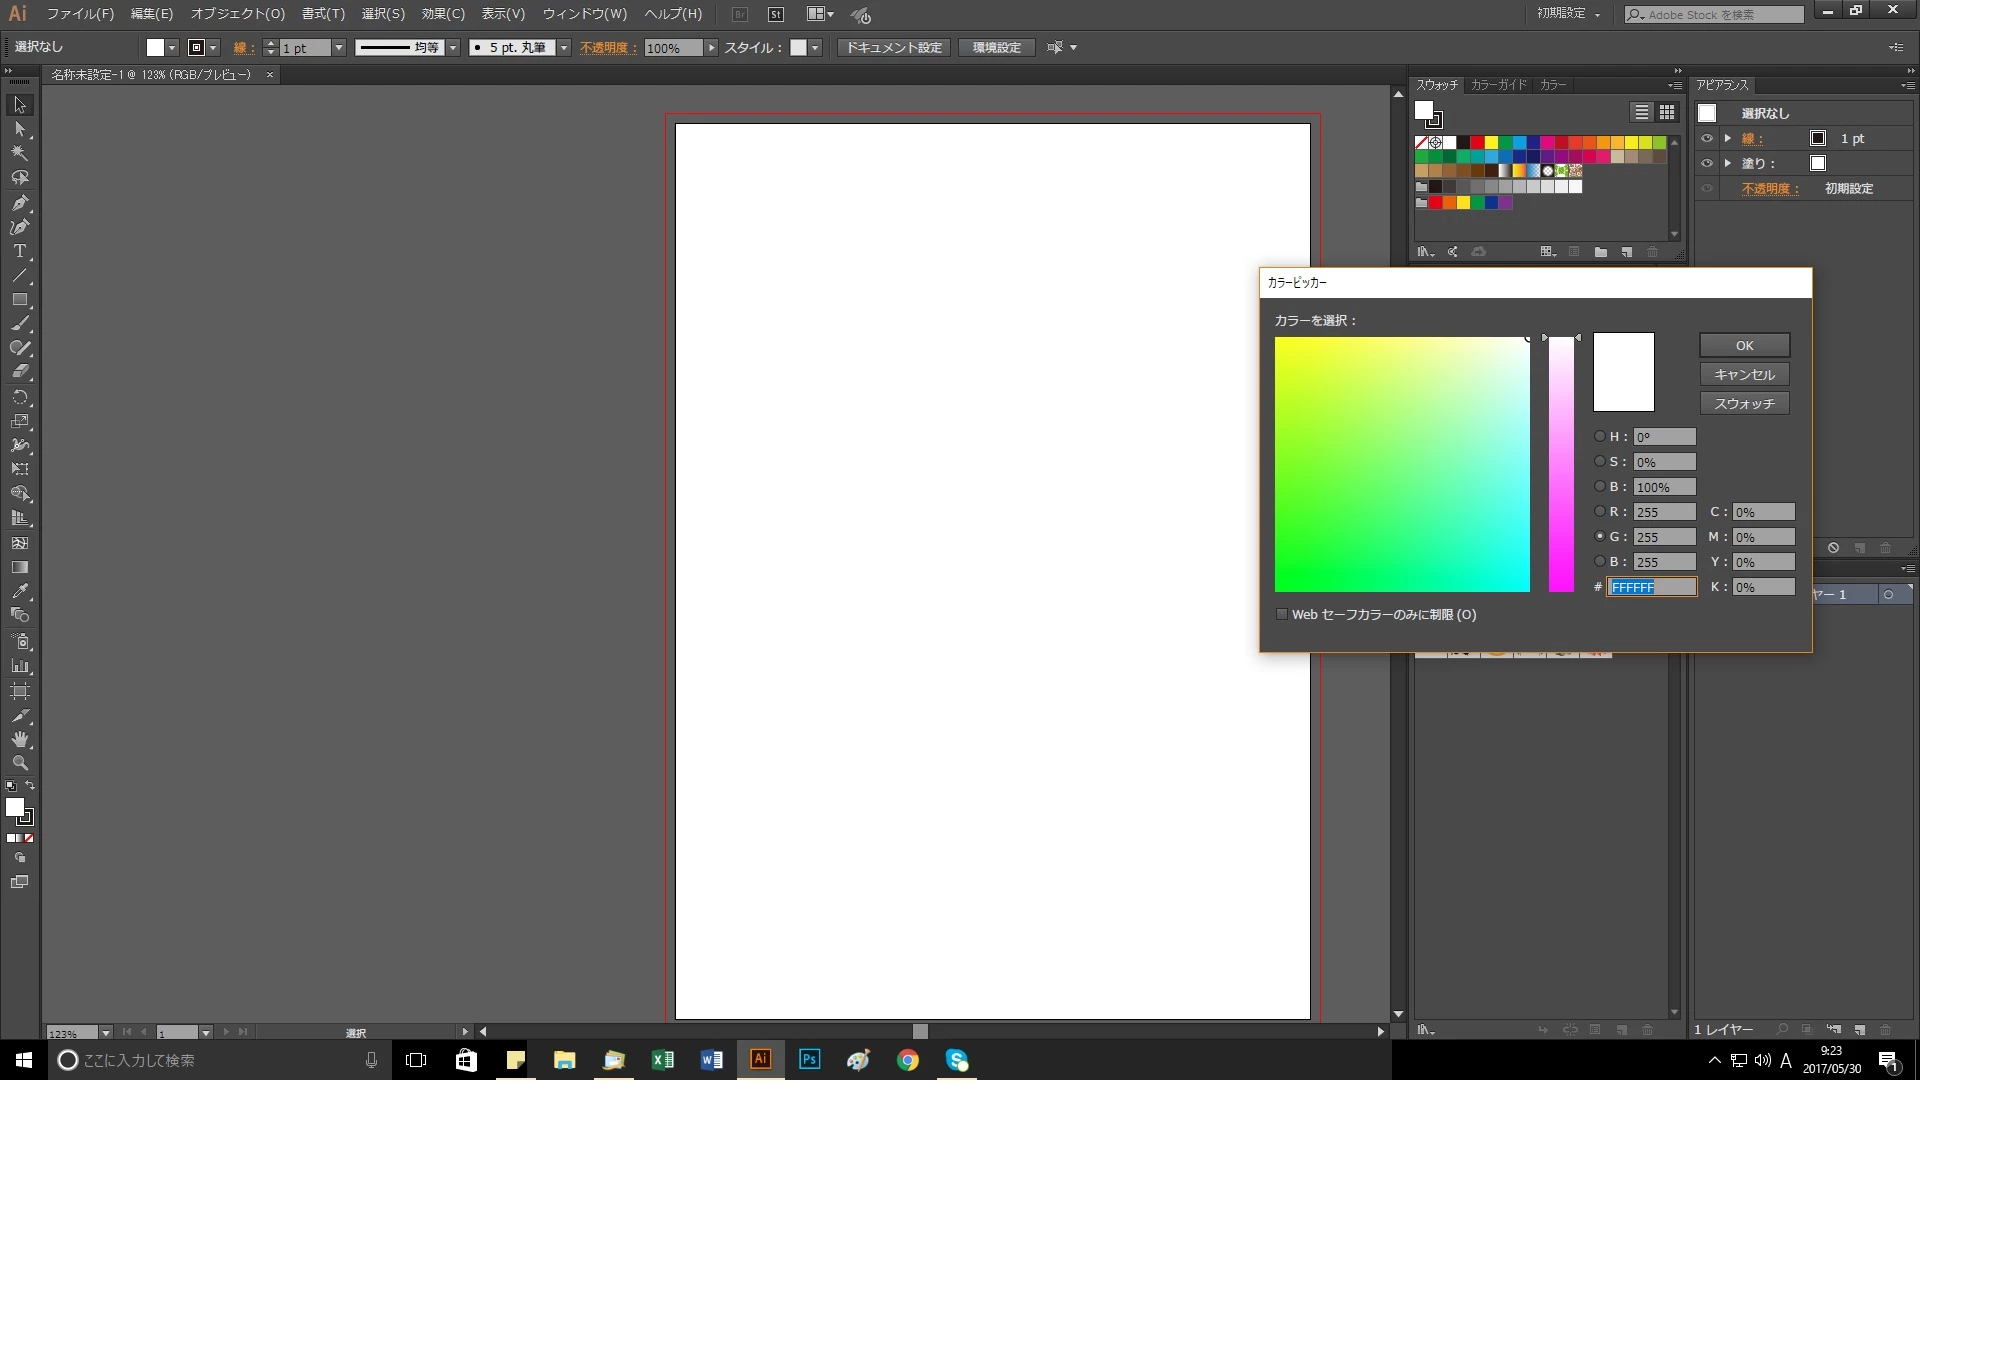Open the Object menu
2000x1359 pixels.
tap(237, 14)
